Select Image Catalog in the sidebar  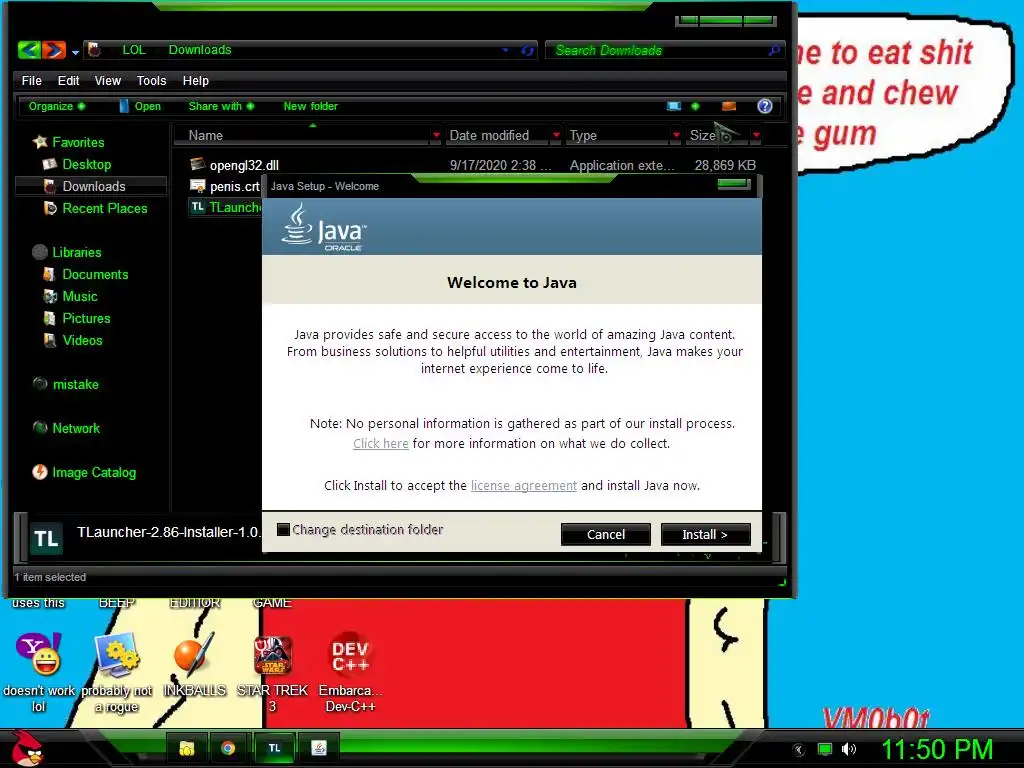click(94, 472)
